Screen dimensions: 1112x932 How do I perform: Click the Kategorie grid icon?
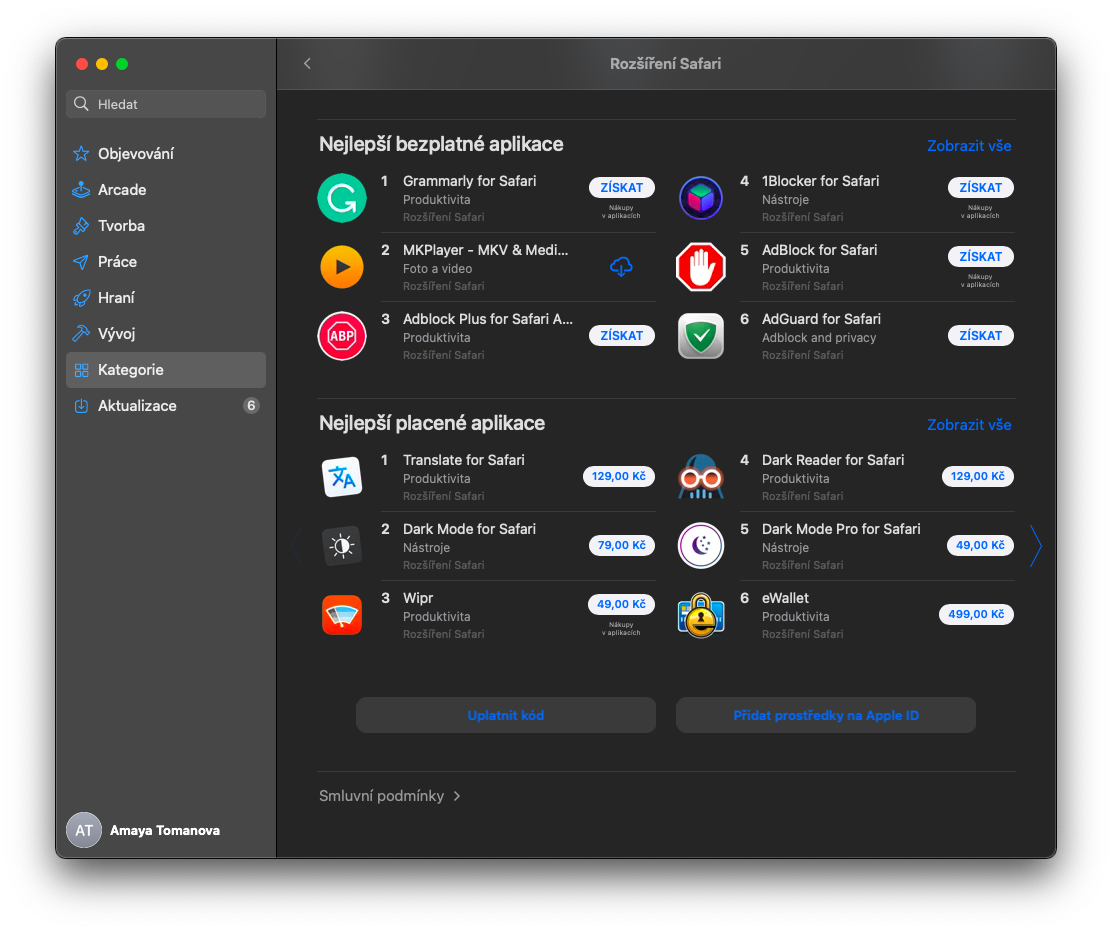(x=82, y=370)
